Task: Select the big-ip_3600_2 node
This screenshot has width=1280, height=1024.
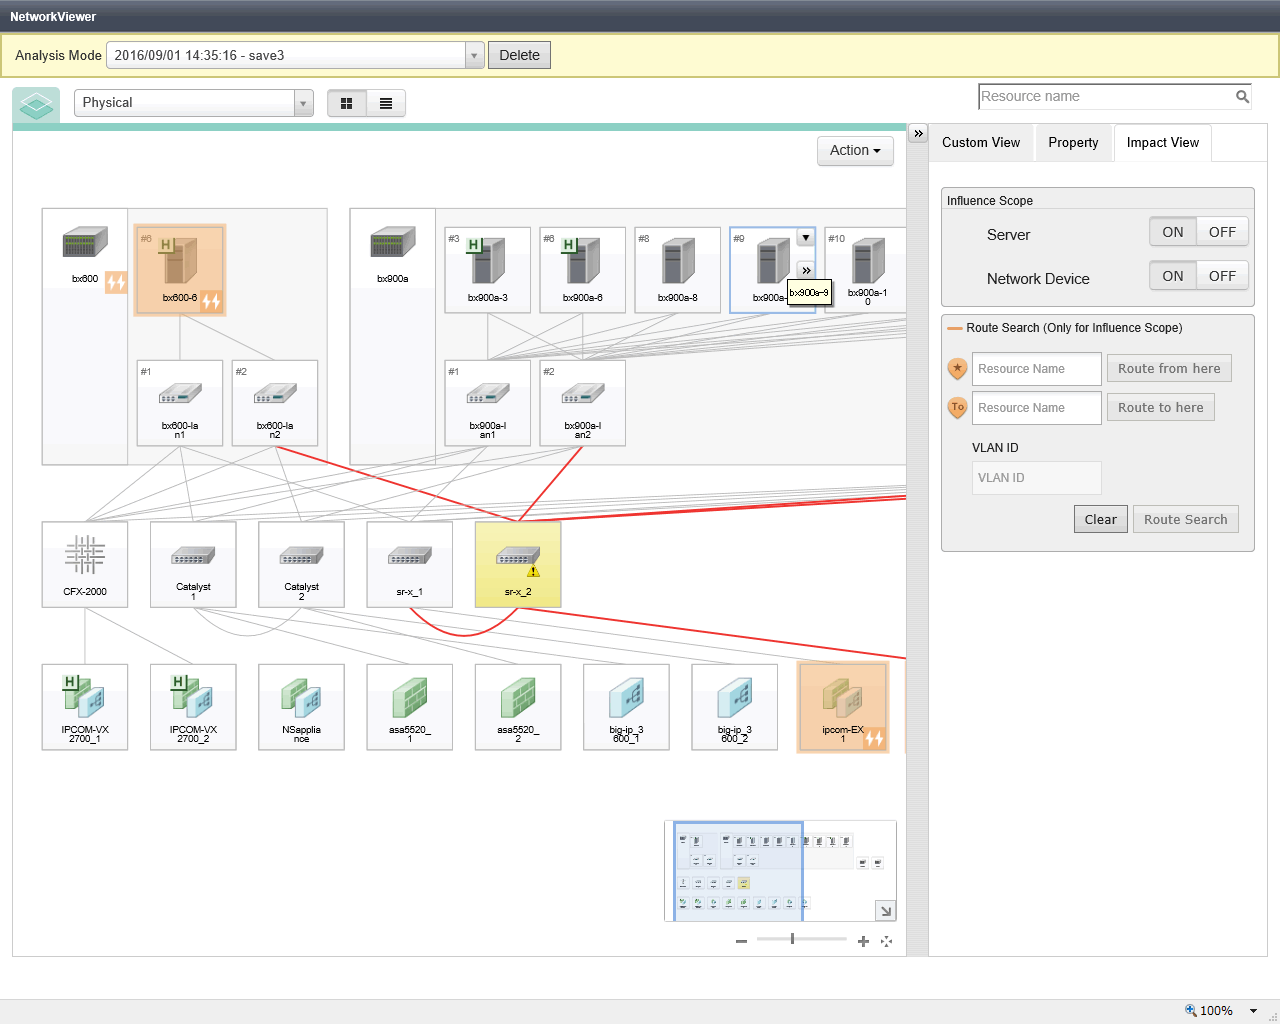Action: 734,707
